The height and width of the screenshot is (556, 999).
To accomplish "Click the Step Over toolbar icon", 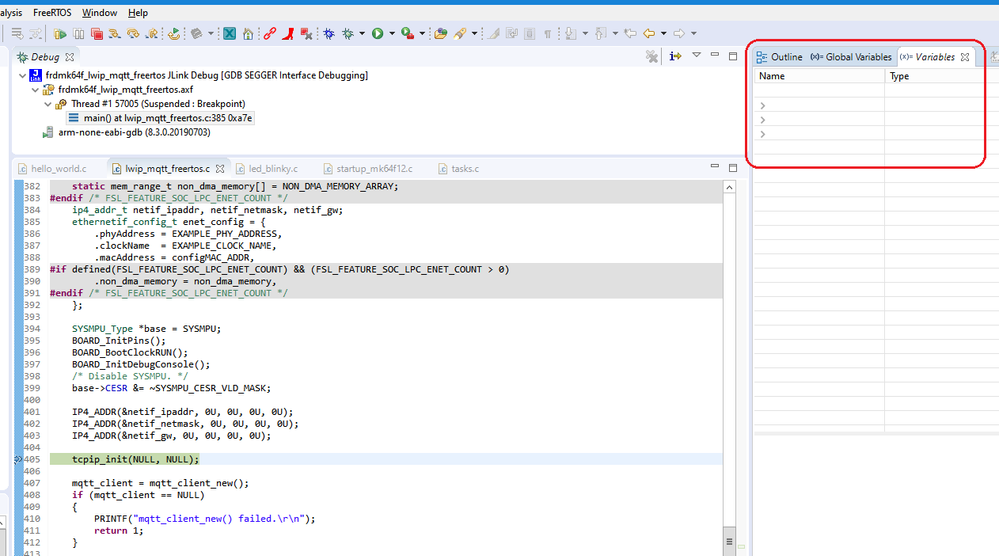I will [x=133, y=34].
